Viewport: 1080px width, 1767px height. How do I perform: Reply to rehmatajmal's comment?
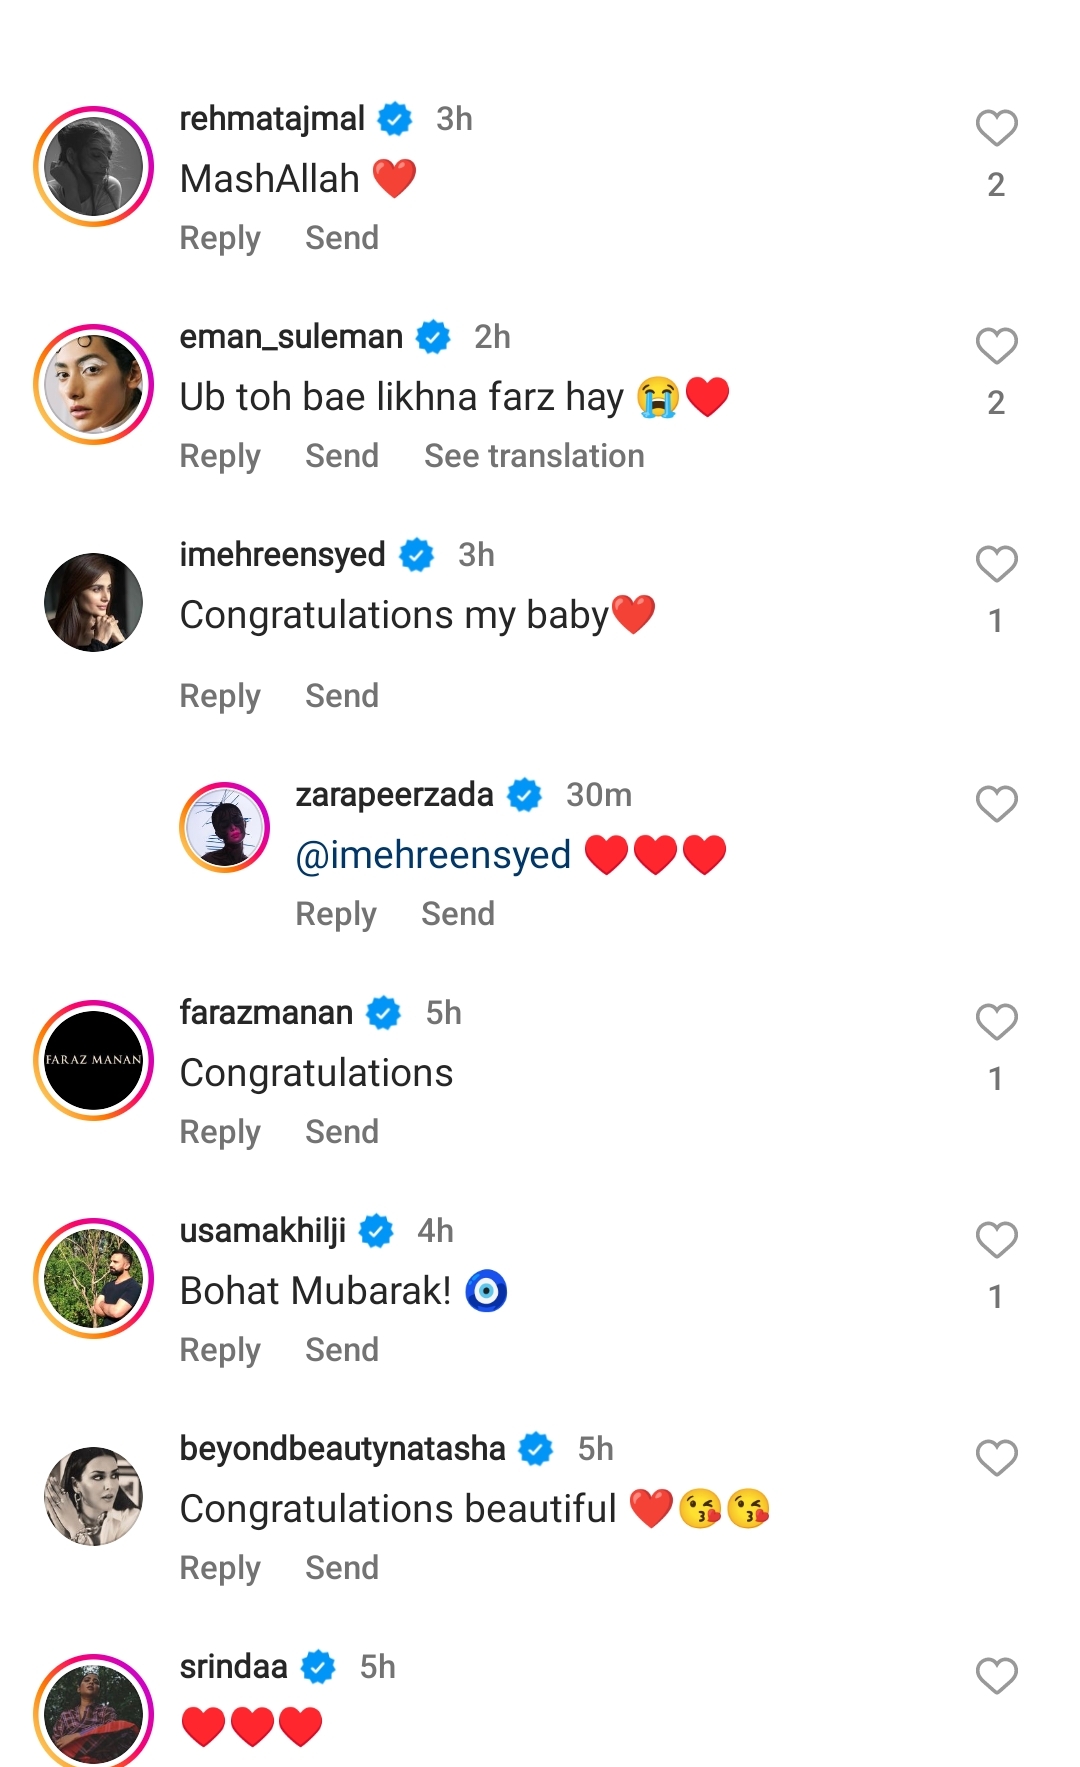pos(220,238)
